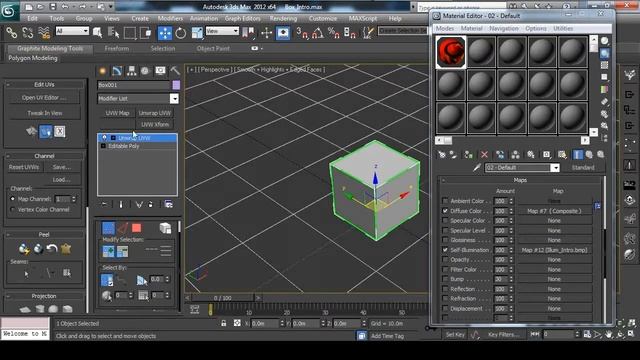
Task: Enable the Specular Color map checkbox
Action: (x=445, y=220)
